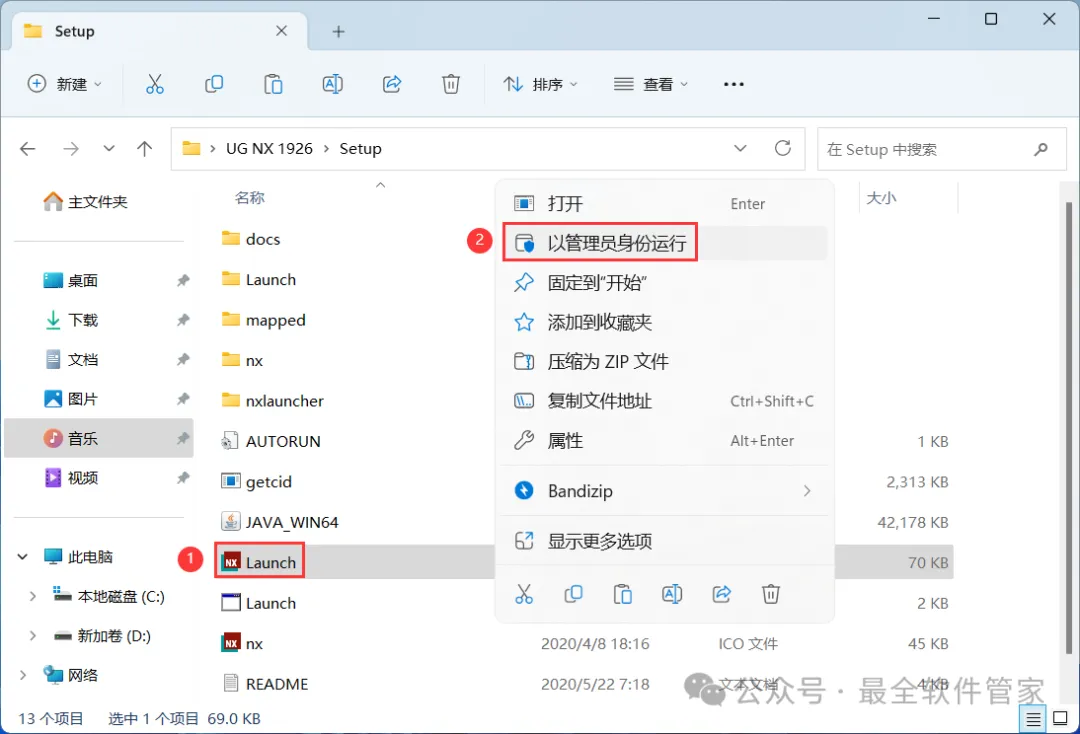Viewport: 1080px width, 734px height.
Task: Go back with the left arrow
Action: [x=28, y=149]
